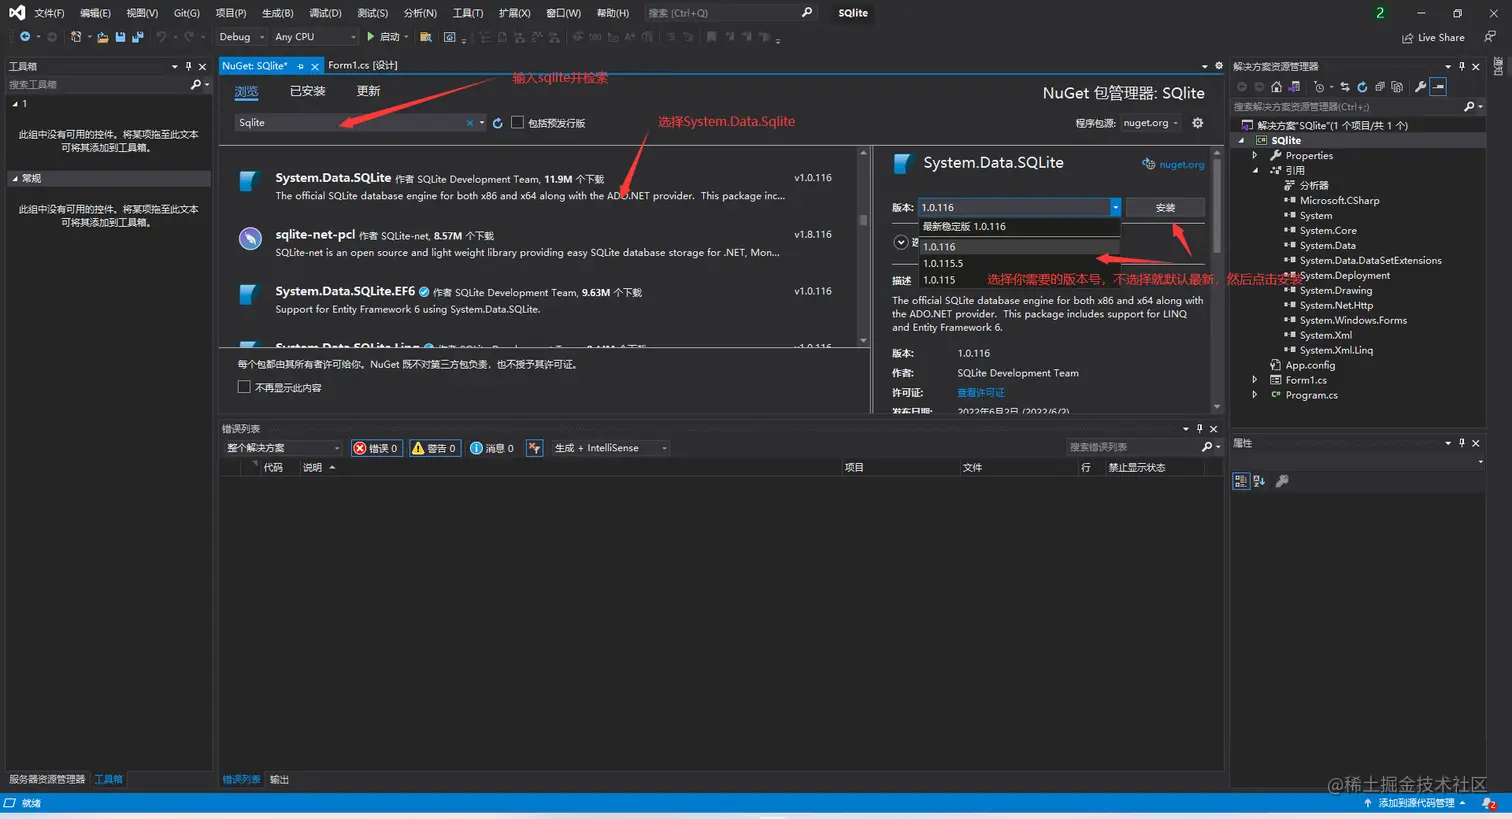
Task: Select the System.Data.SQLite.EF6 package
Action: pyautogui.click(x=540, y=300)
